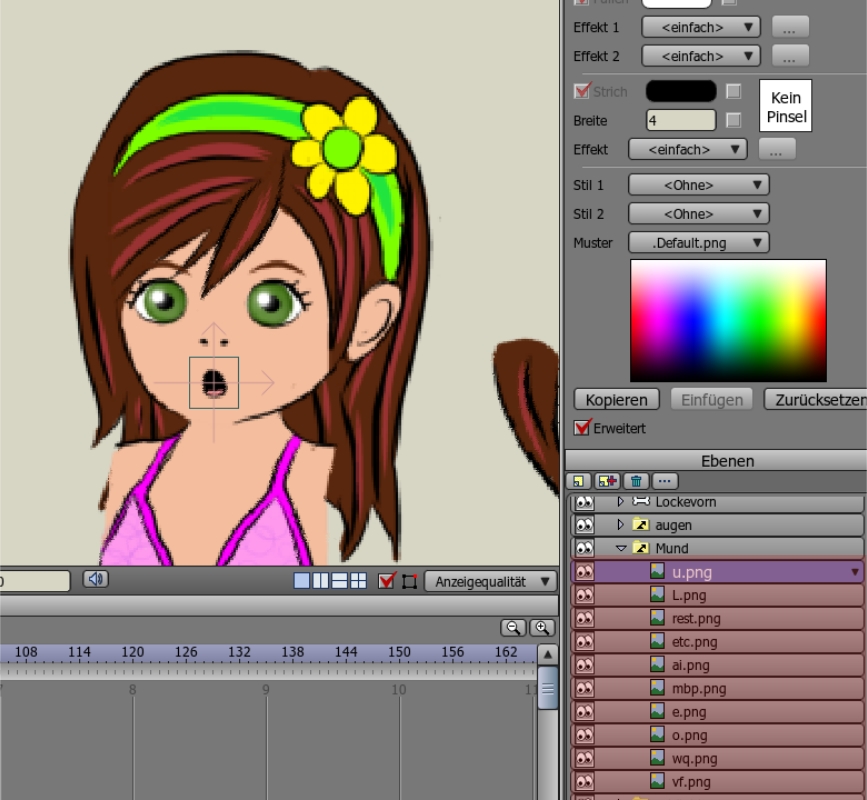Toggle audio with the speaker icon

[96, 579]
